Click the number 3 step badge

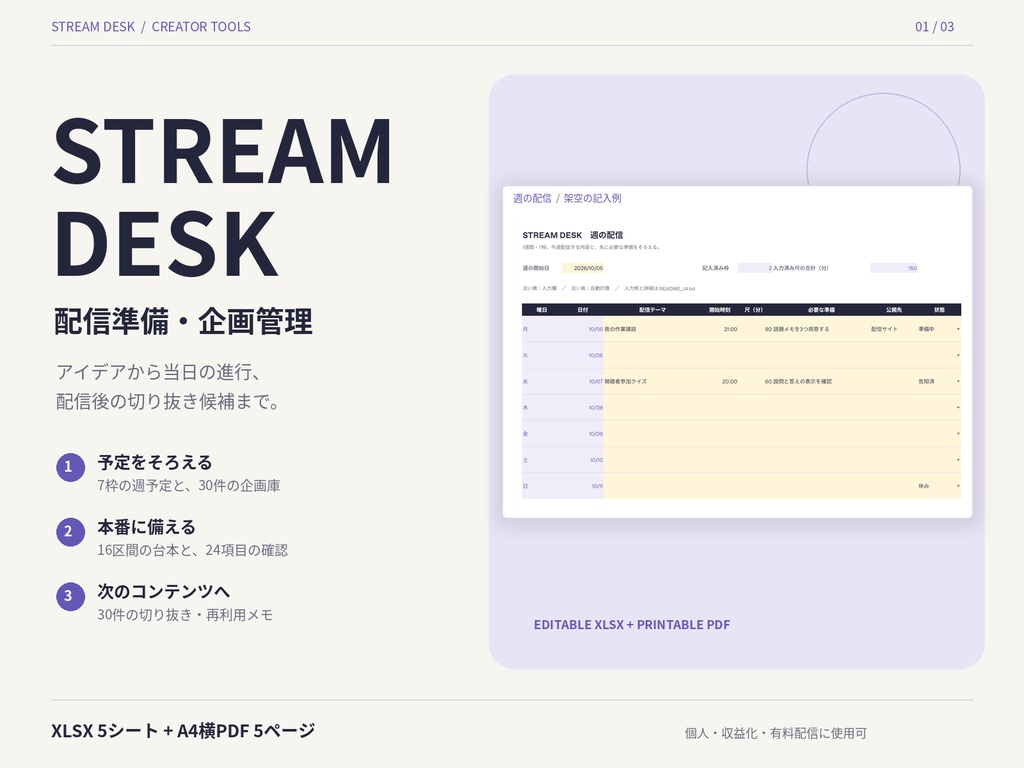click(70, 596)
